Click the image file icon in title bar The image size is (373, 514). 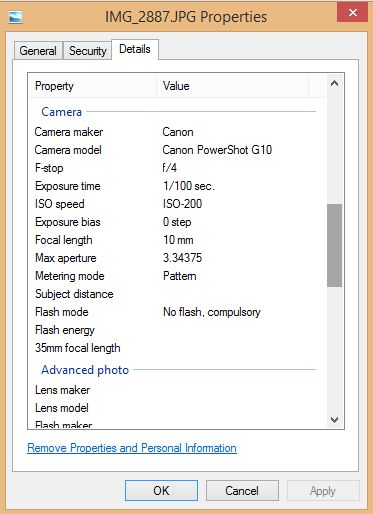point(16,16)
